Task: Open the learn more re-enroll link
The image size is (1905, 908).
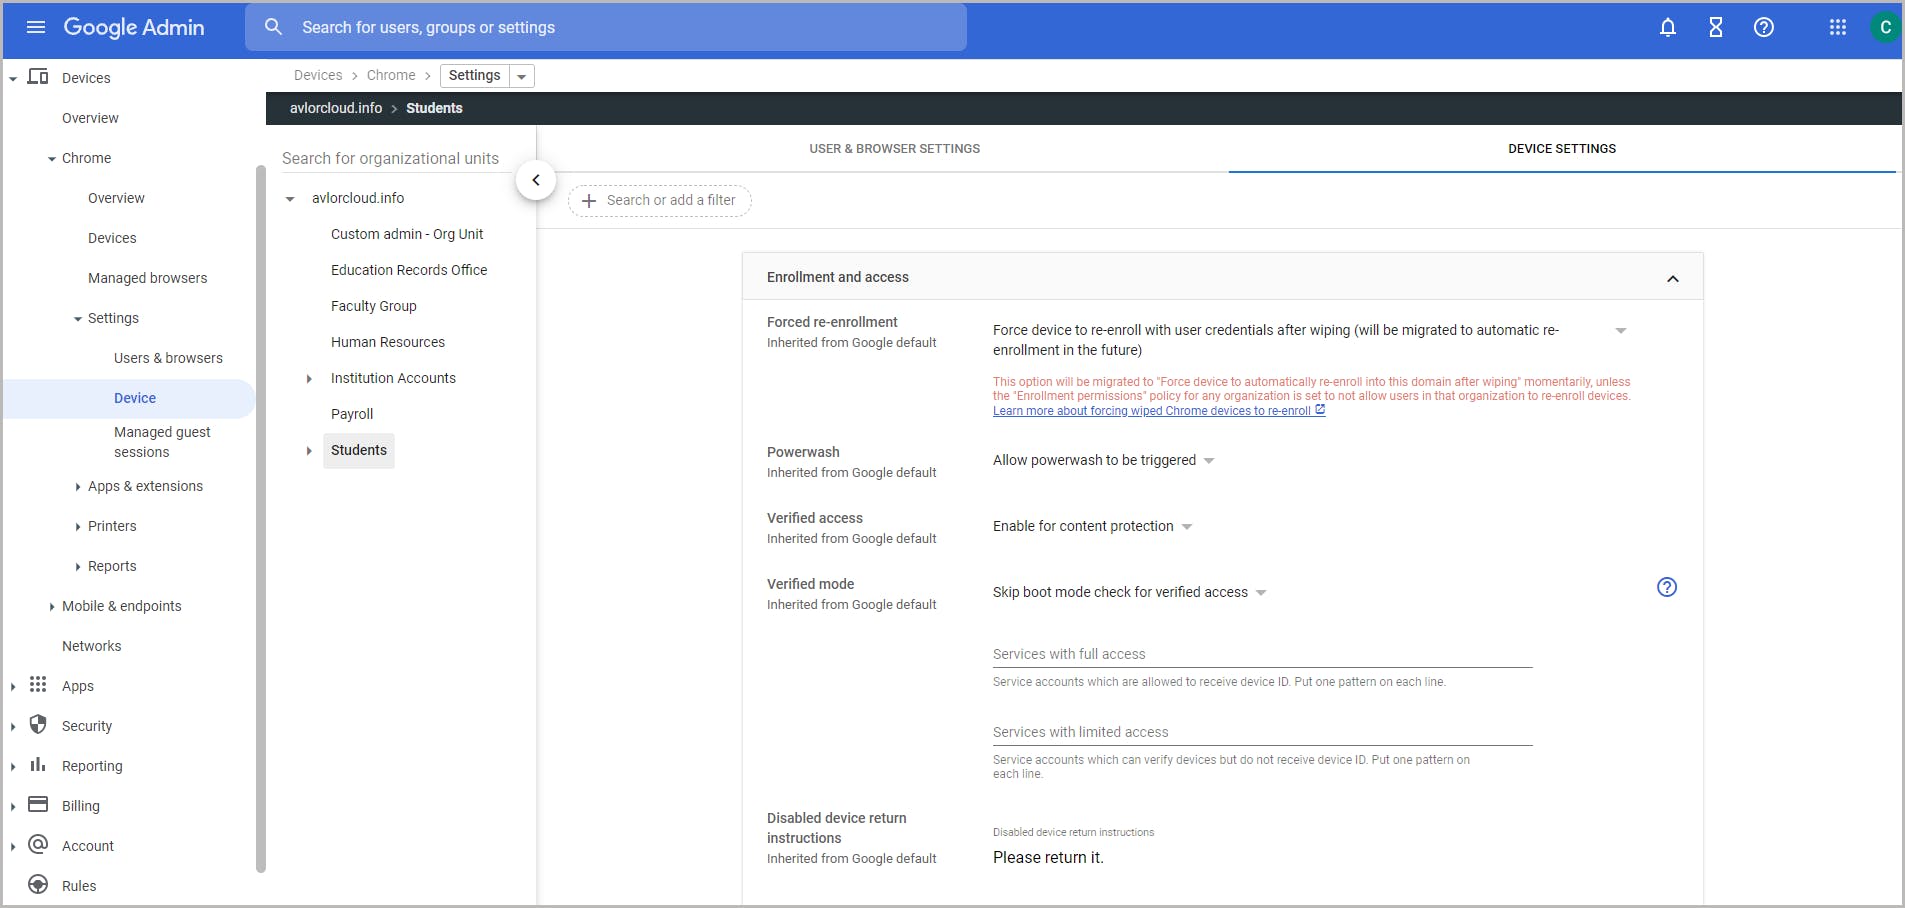Action: pyautogui.click(x=1159, y=411)
